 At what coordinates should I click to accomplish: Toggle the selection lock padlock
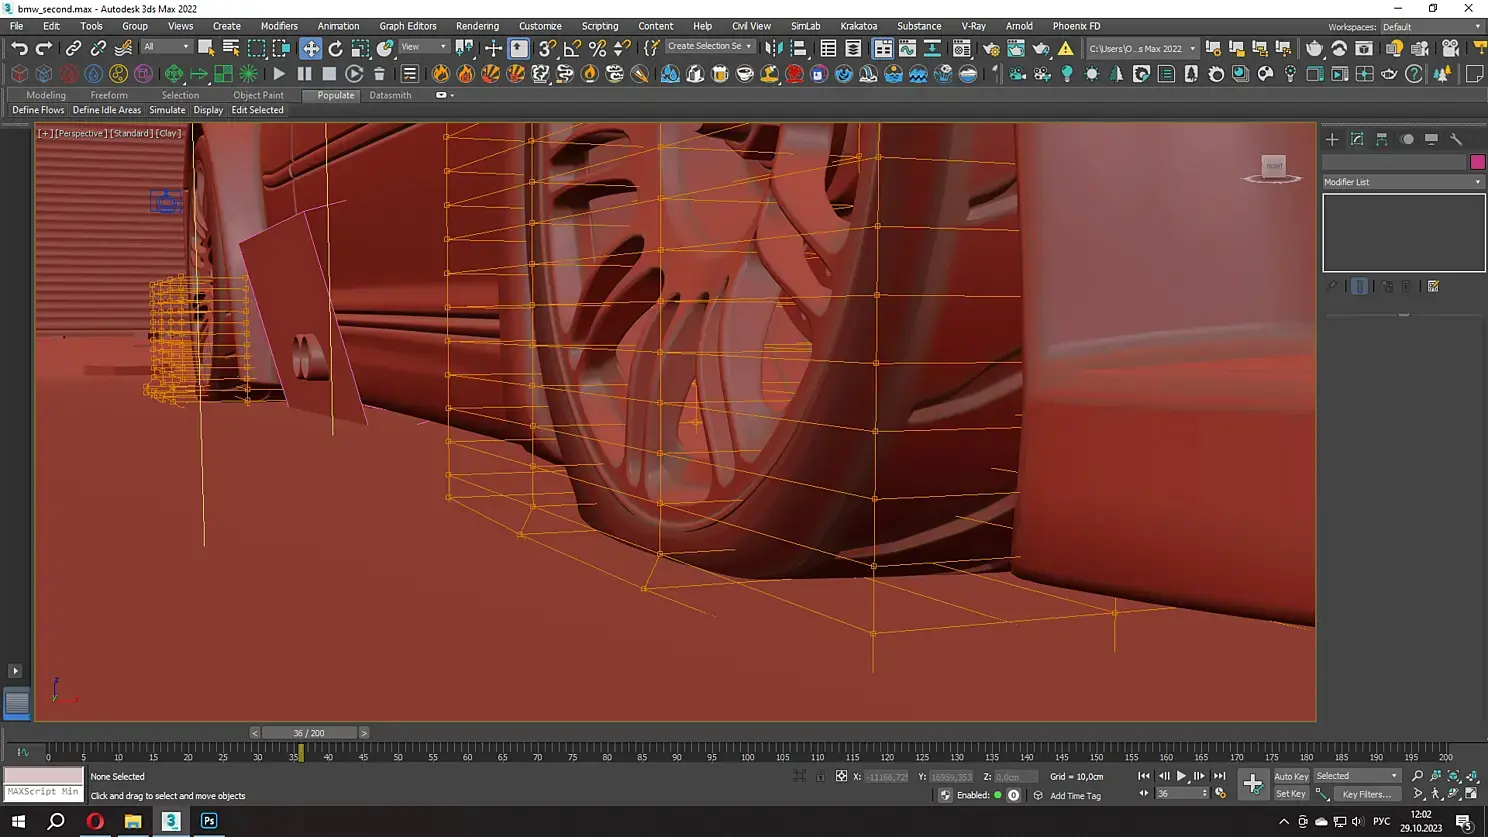820,776
